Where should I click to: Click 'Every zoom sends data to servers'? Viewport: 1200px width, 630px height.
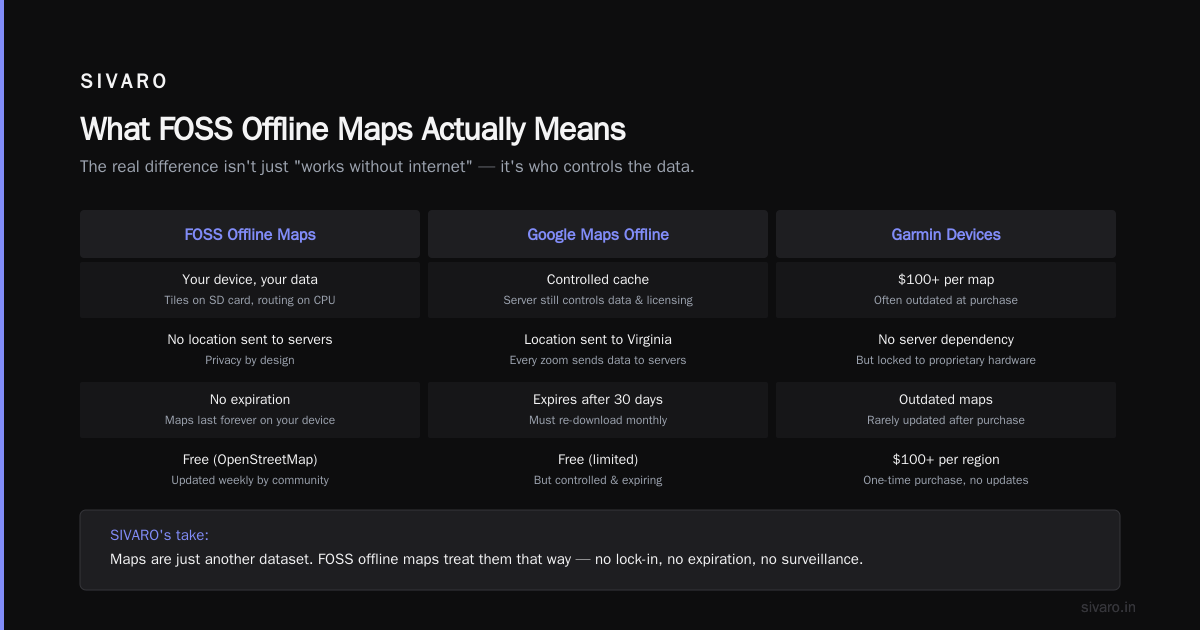pyautogui.click(x=598, y=360)
